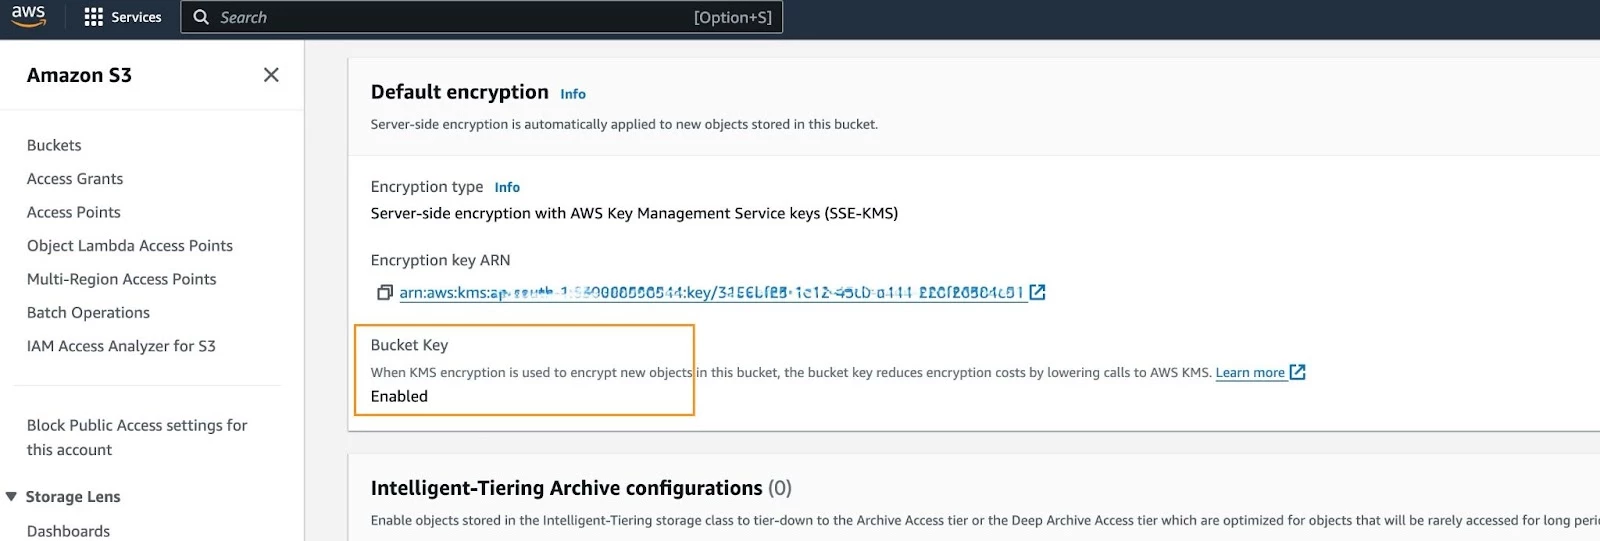Click into the top Search field
This screenshot has width=1600, height=541.
pos(481,17)
